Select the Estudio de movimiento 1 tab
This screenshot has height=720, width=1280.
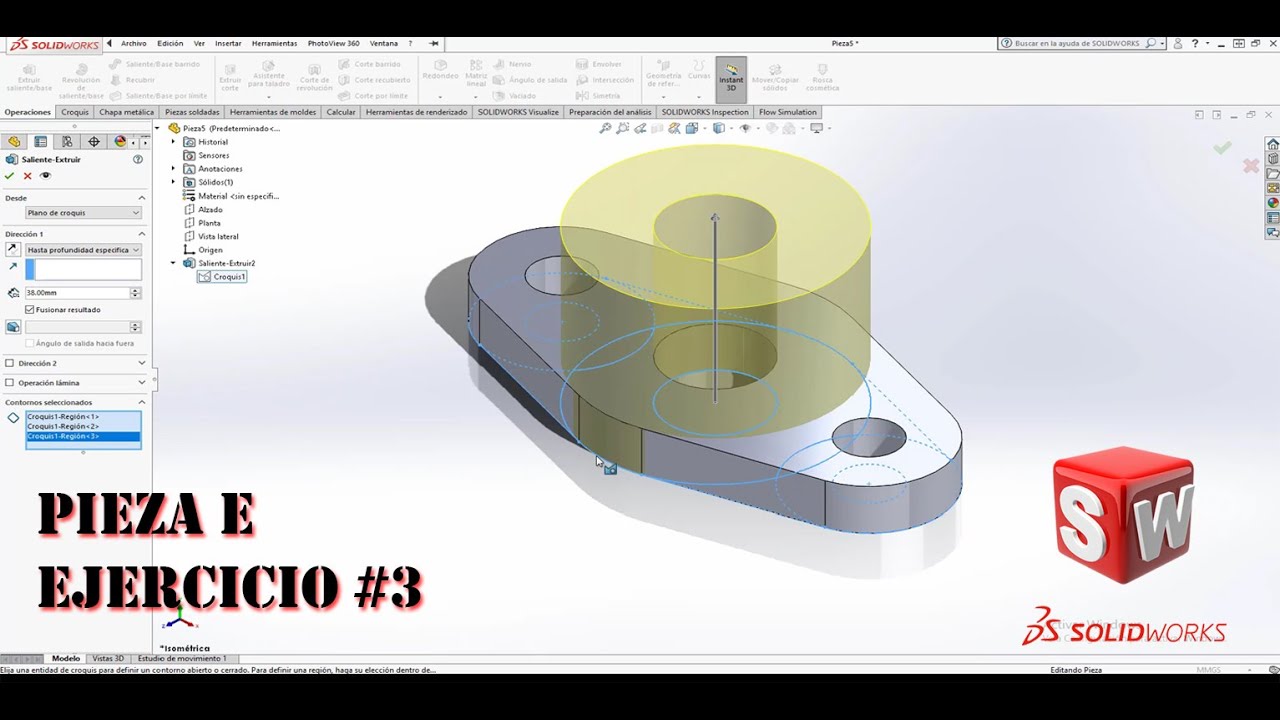click(182, 658)
